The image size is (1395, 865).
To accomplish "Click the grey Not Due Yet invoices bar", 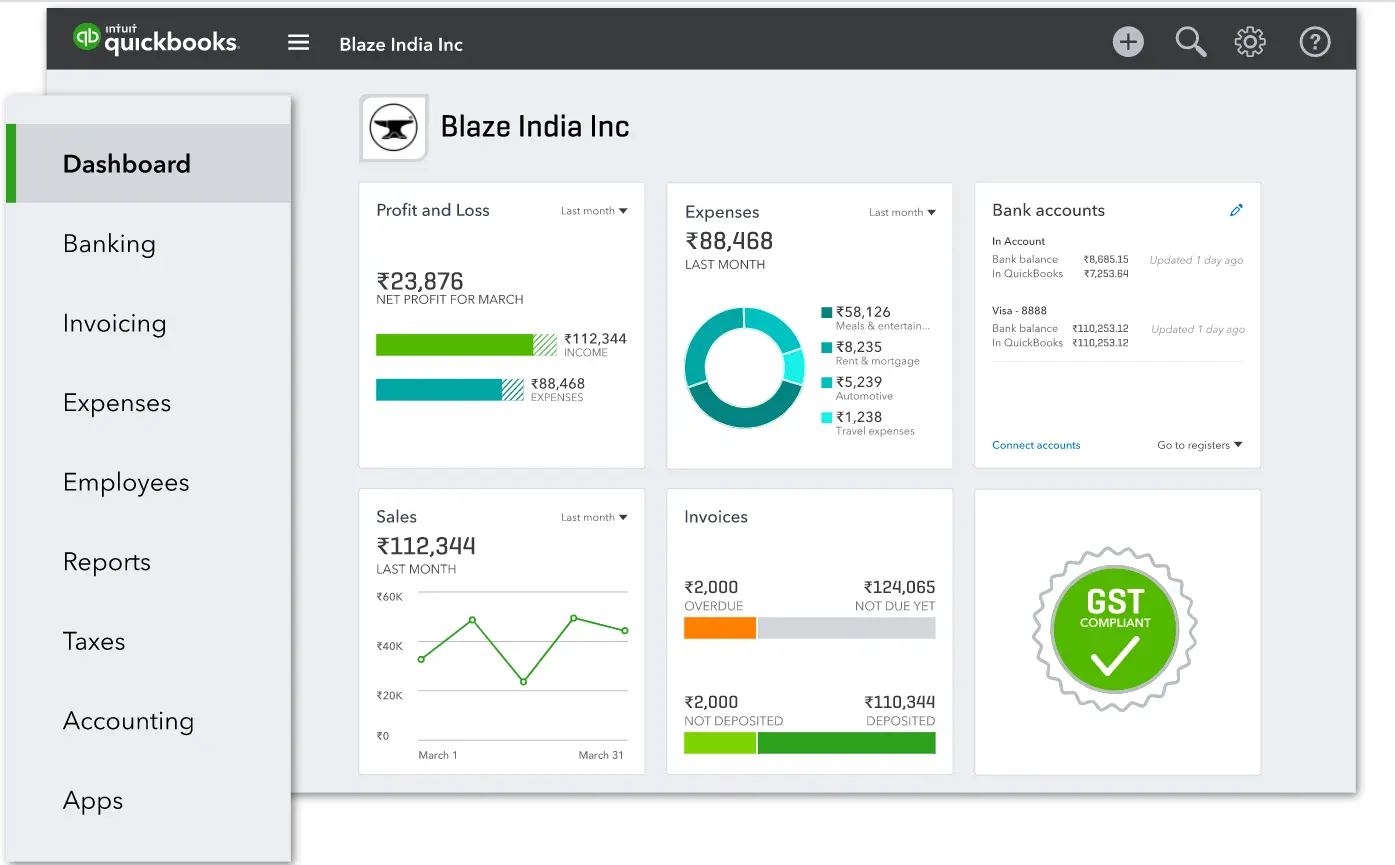I will tap(847, 628).
